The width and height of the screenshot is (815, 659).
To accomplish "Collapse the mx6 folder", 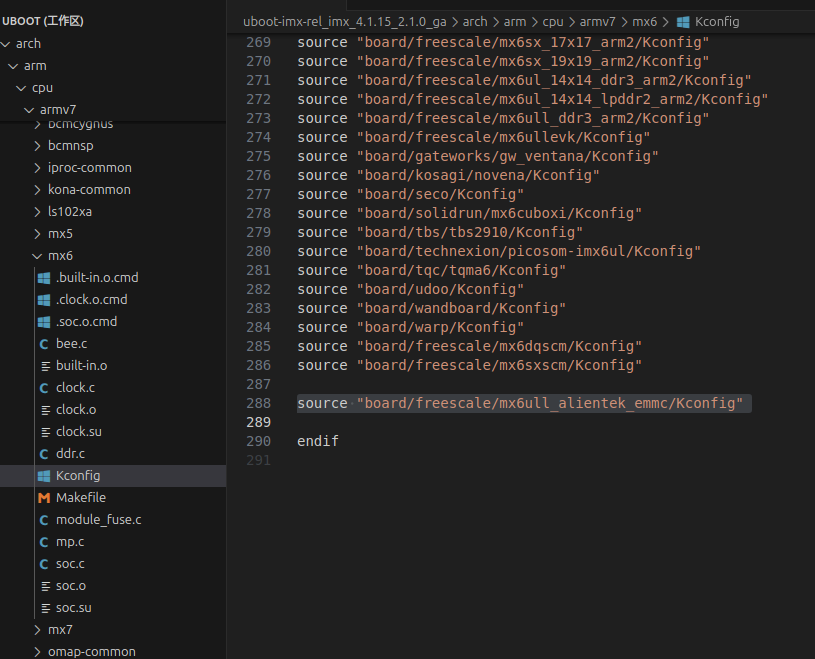I will click(x=37, y=256).
